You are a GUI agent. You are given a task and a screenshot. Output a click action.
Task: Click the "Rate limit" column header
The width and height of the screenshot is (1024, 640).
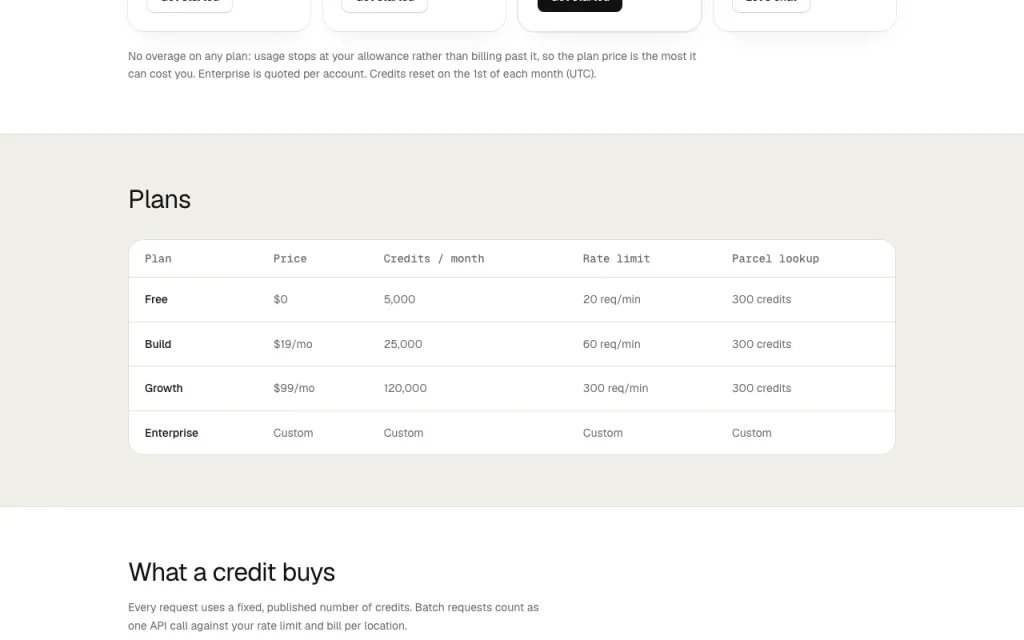tap(616, 259)
